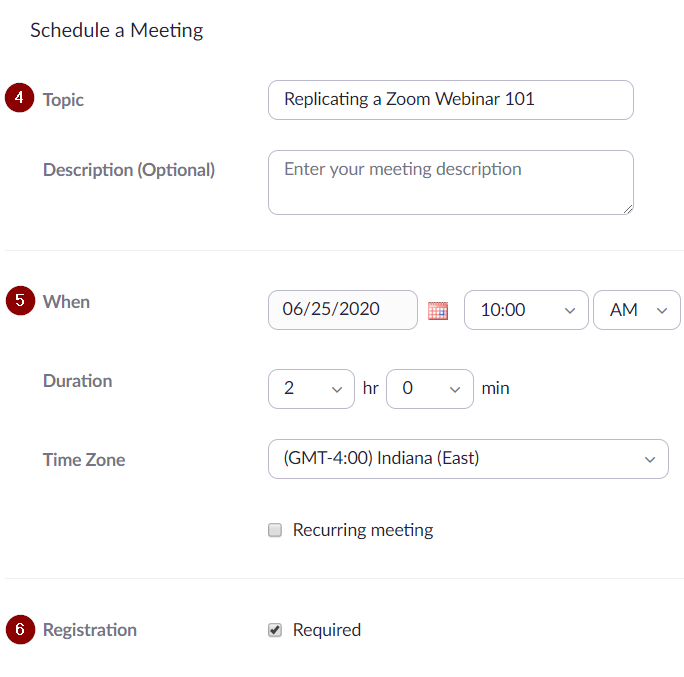
Task: Uncheck the Registration Required checkbox
Action: point(275,630)
